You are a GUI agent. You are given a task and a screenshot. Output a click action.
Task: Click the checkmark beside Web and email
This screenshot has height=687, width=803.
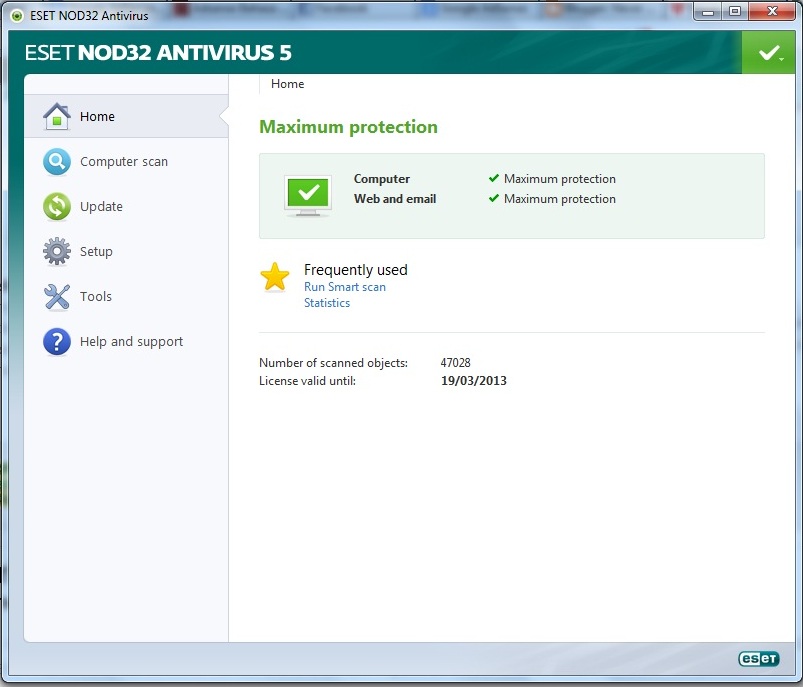click(x=493, y=199)
